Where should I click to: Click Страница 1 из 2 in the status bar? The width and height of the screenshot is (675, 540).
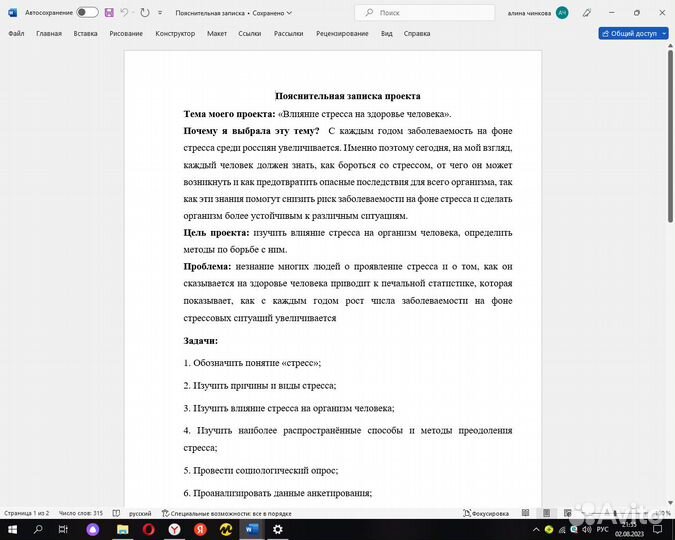pos(27,513)
